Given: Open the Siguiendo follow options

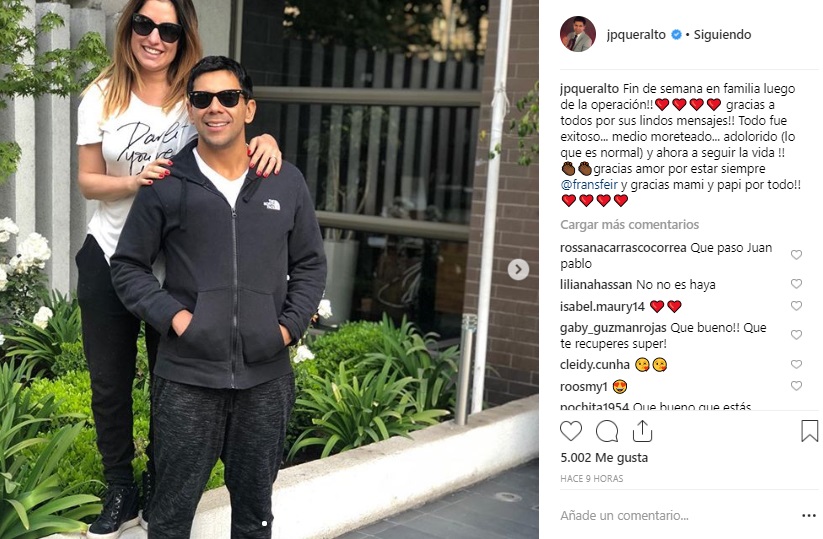Looking at the screenshot, I should 722,35.
